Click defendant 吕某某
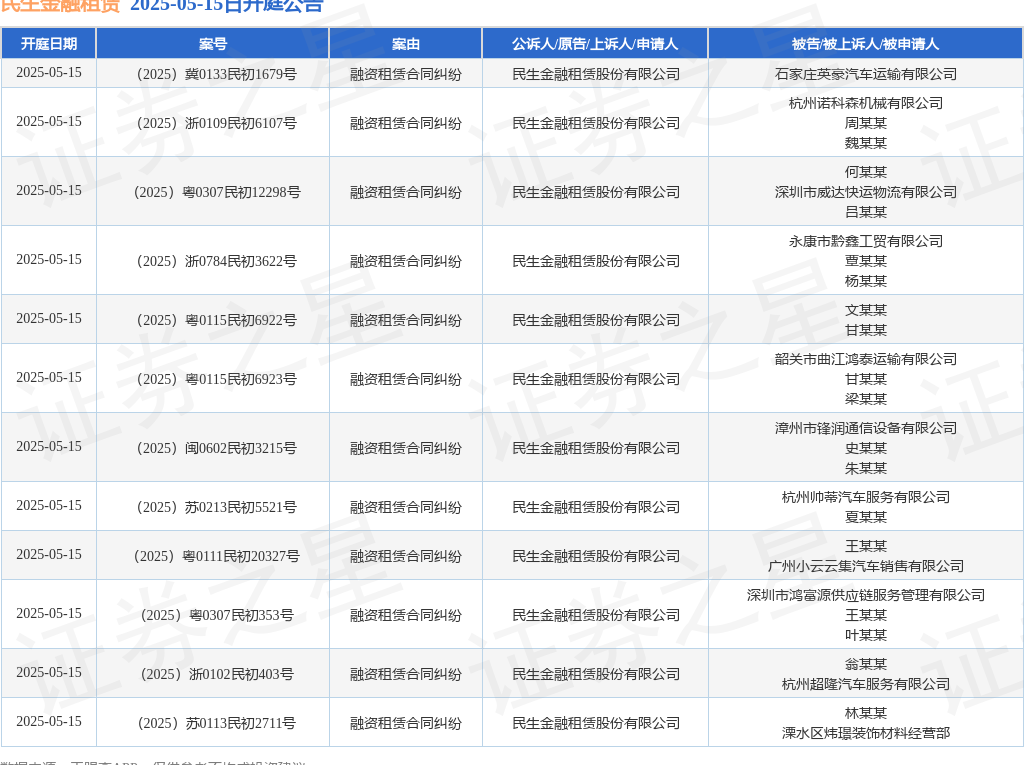This screenshot has width=1024, height=765. click(866, 212)
